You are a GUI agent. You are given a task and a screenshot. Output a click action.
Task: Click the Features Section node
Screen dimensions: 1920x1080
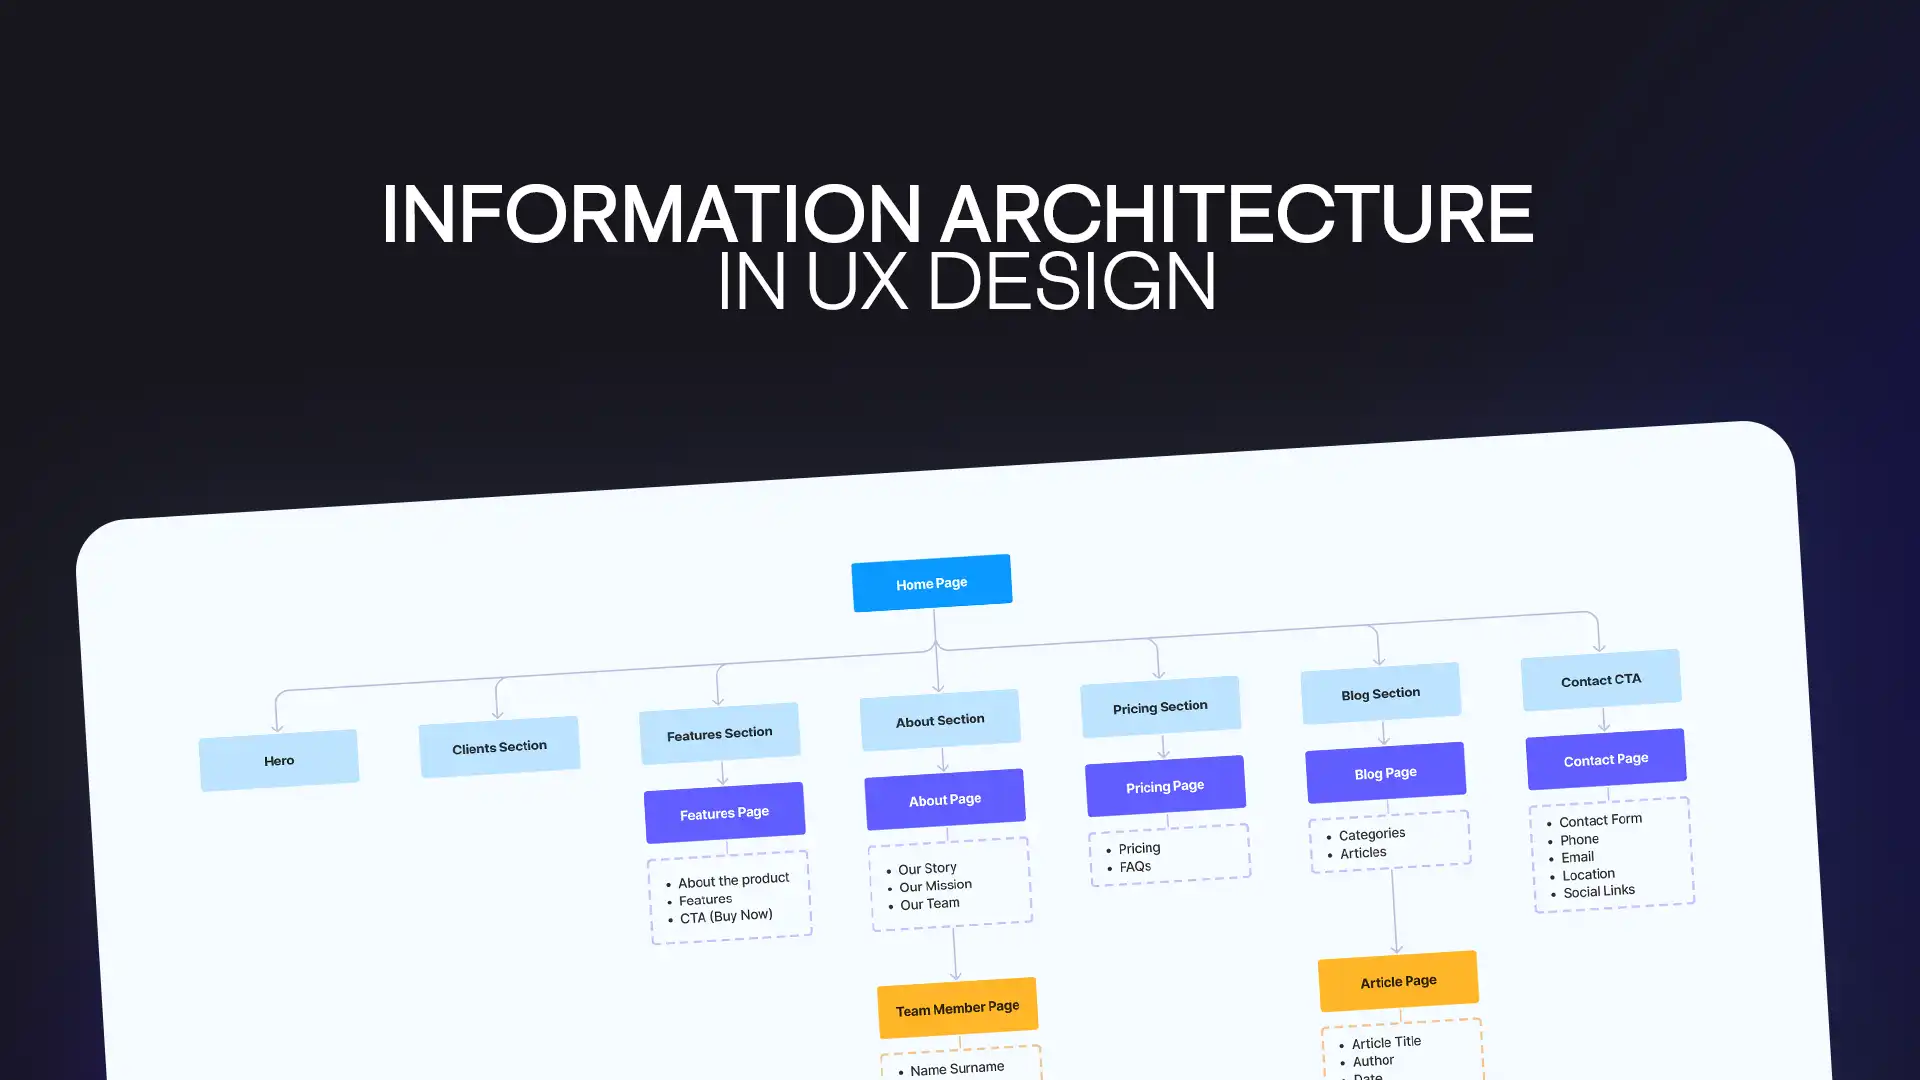(719, 734)
